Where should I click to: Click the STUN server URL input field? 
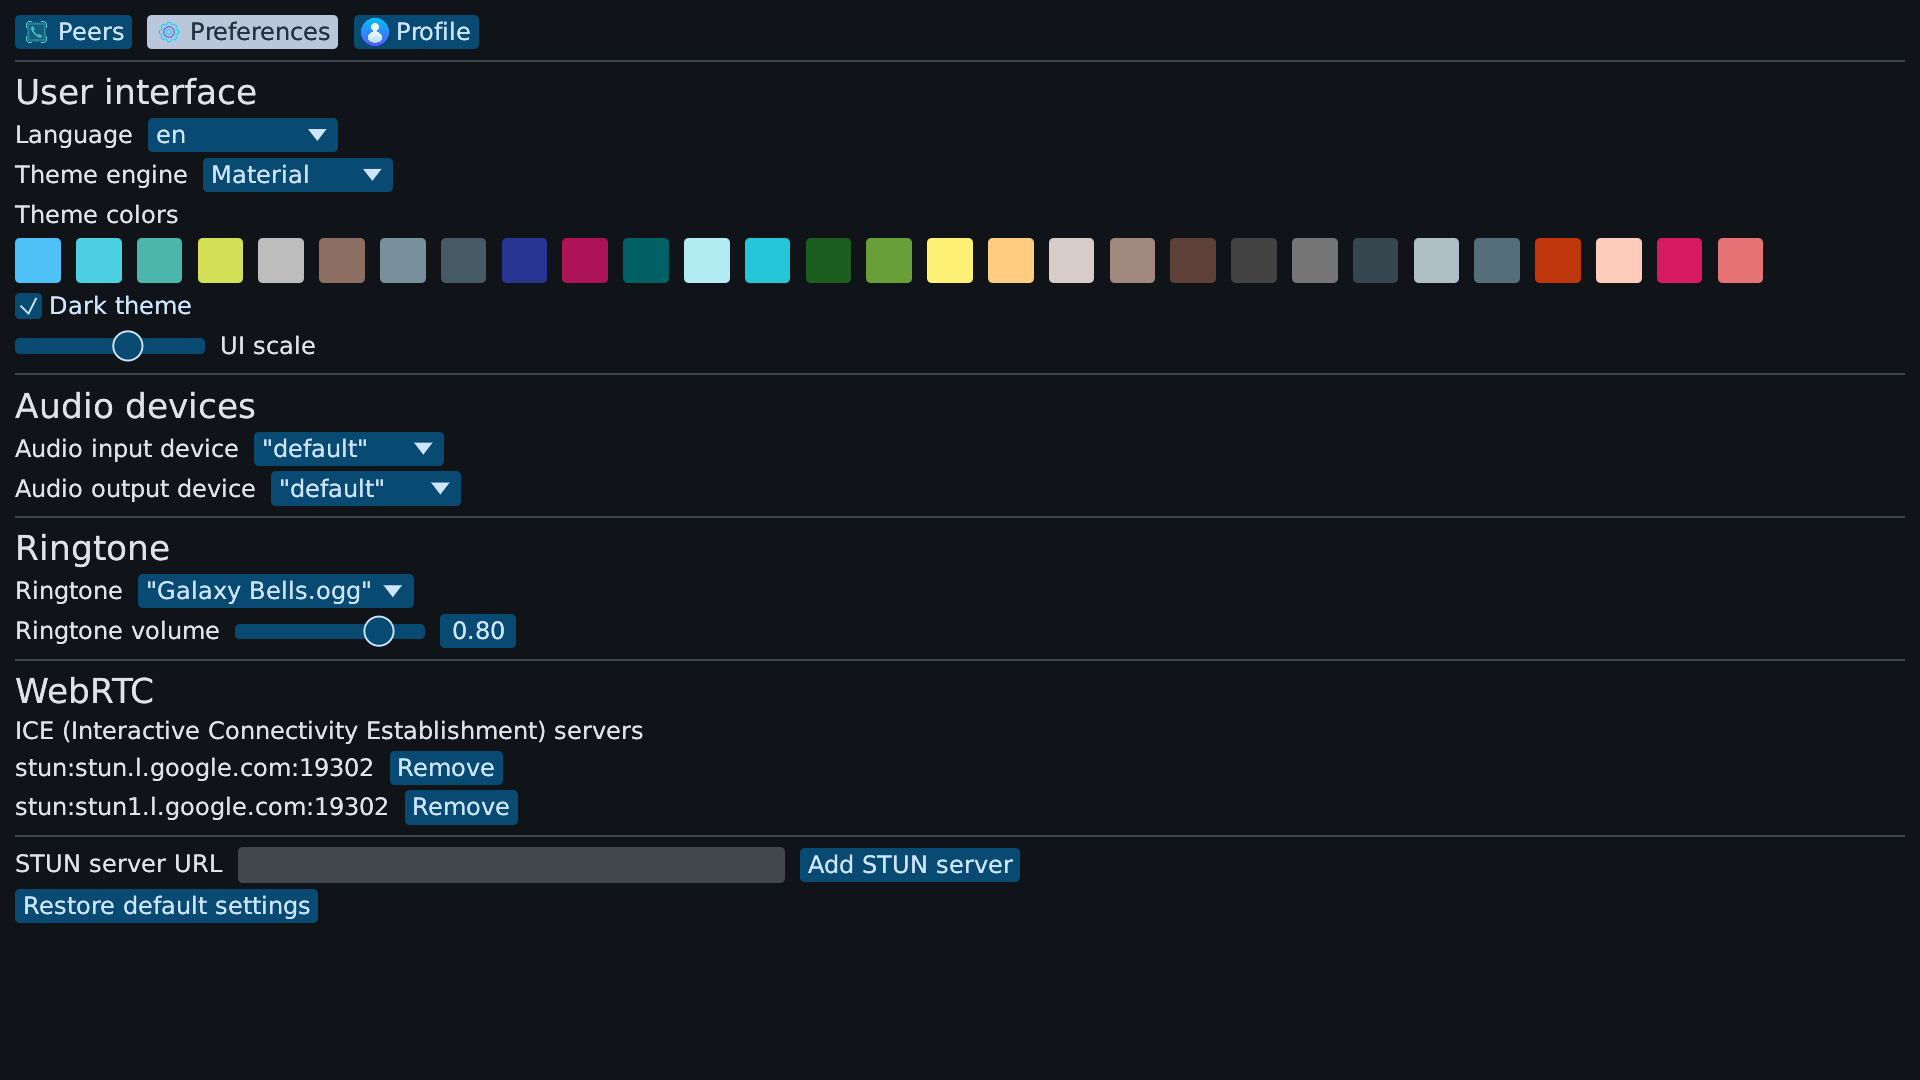(511, 865)
